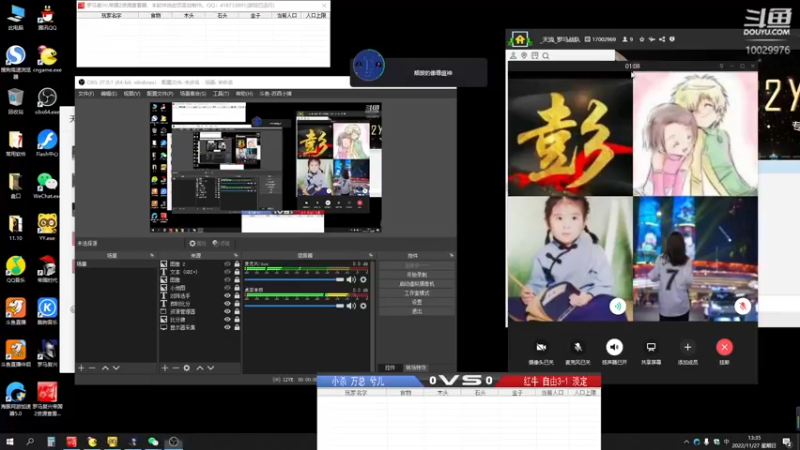Move selected source down with arrow icon
The width and height of the screenshot is (800, 450).
tap(211, 368)
